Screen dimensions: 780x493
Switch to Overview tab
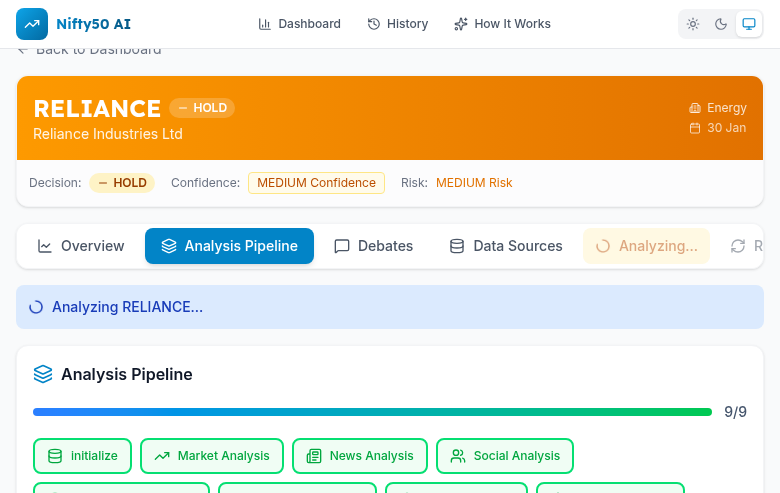coord(81,246)
